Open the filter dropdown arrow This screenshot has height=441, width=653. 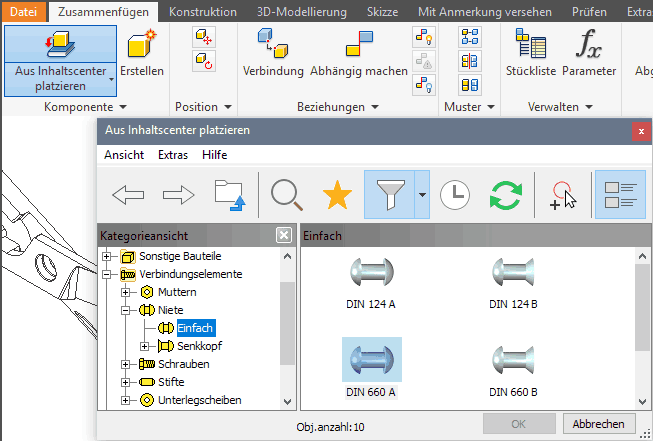tap(422, 194)
